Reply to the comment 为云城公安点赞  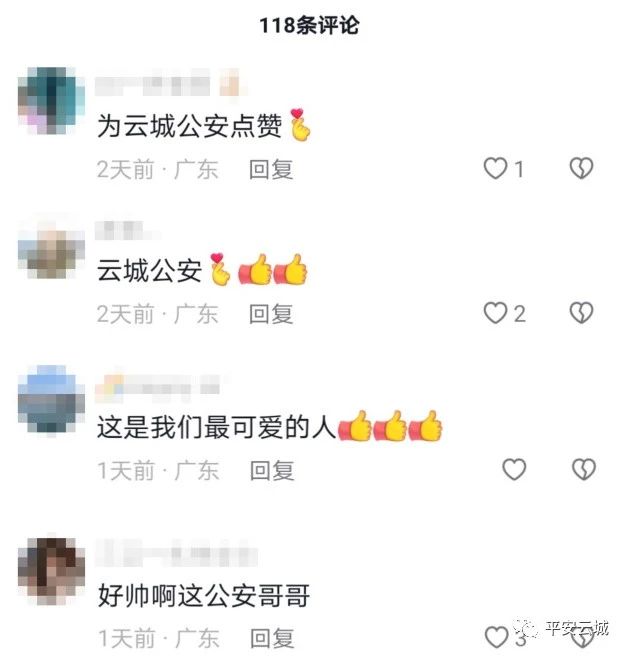pos(271,169)
